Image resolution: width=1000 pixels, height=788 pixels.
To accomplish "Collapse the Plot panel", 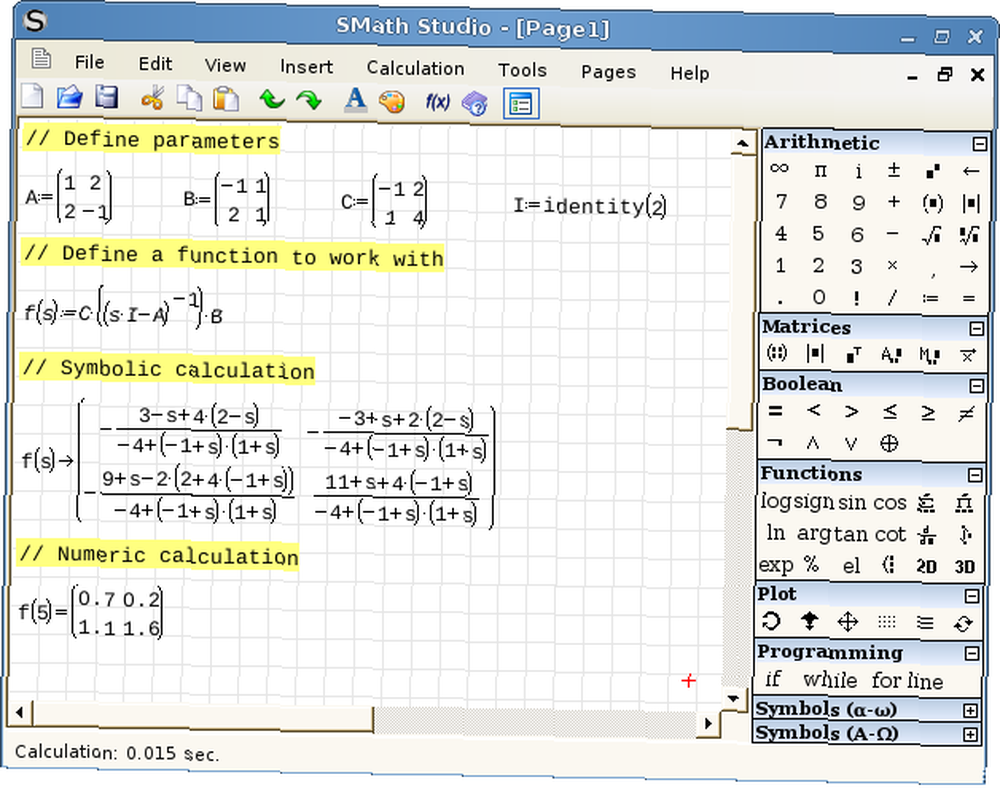I will tap(972, 596).
